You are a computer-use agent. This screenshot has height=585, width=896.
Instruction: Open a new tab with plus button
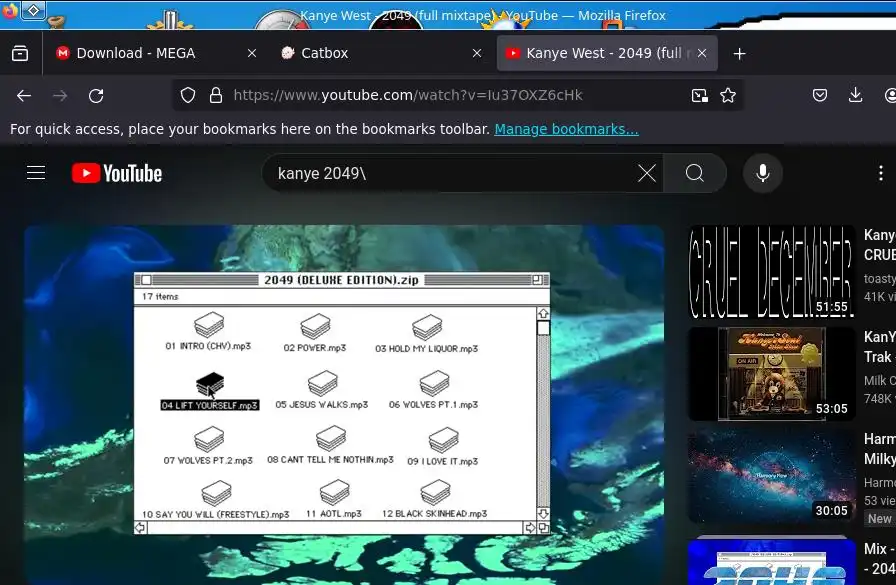click(739, 53)
